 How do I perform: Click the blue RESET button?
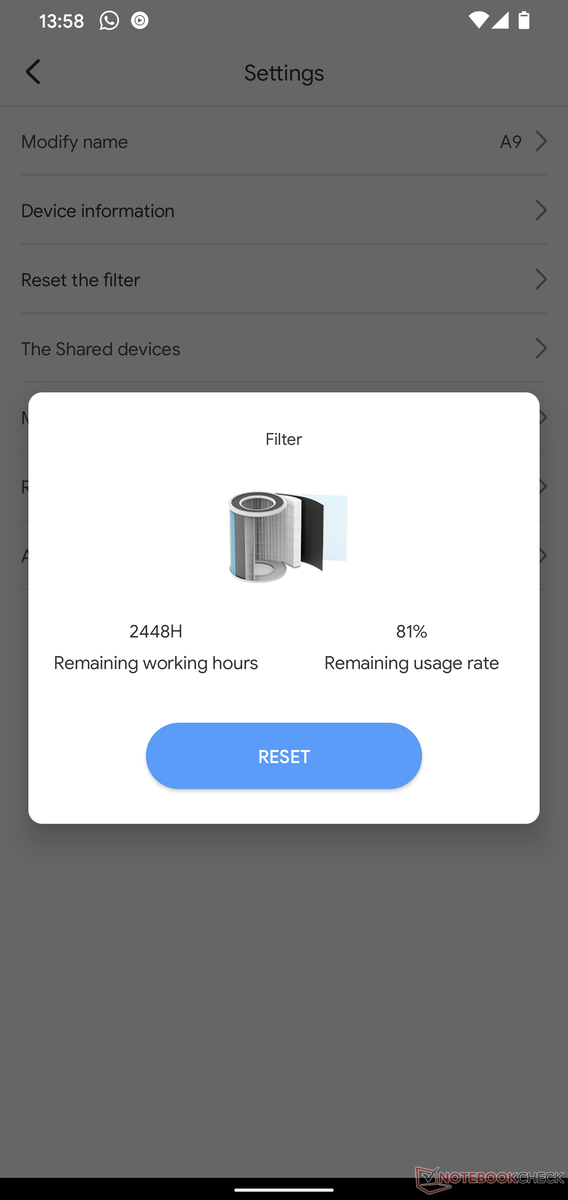[x=284, y=756]
